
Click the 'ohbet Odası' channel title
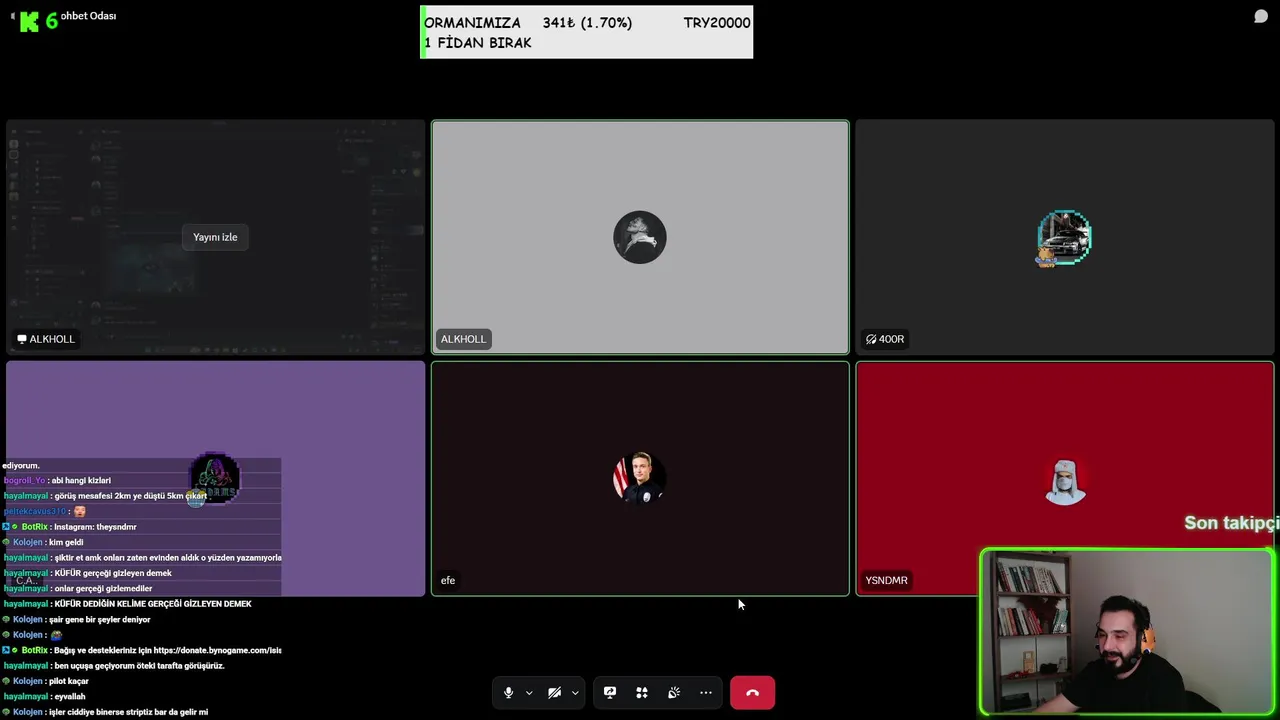point(88,16)
